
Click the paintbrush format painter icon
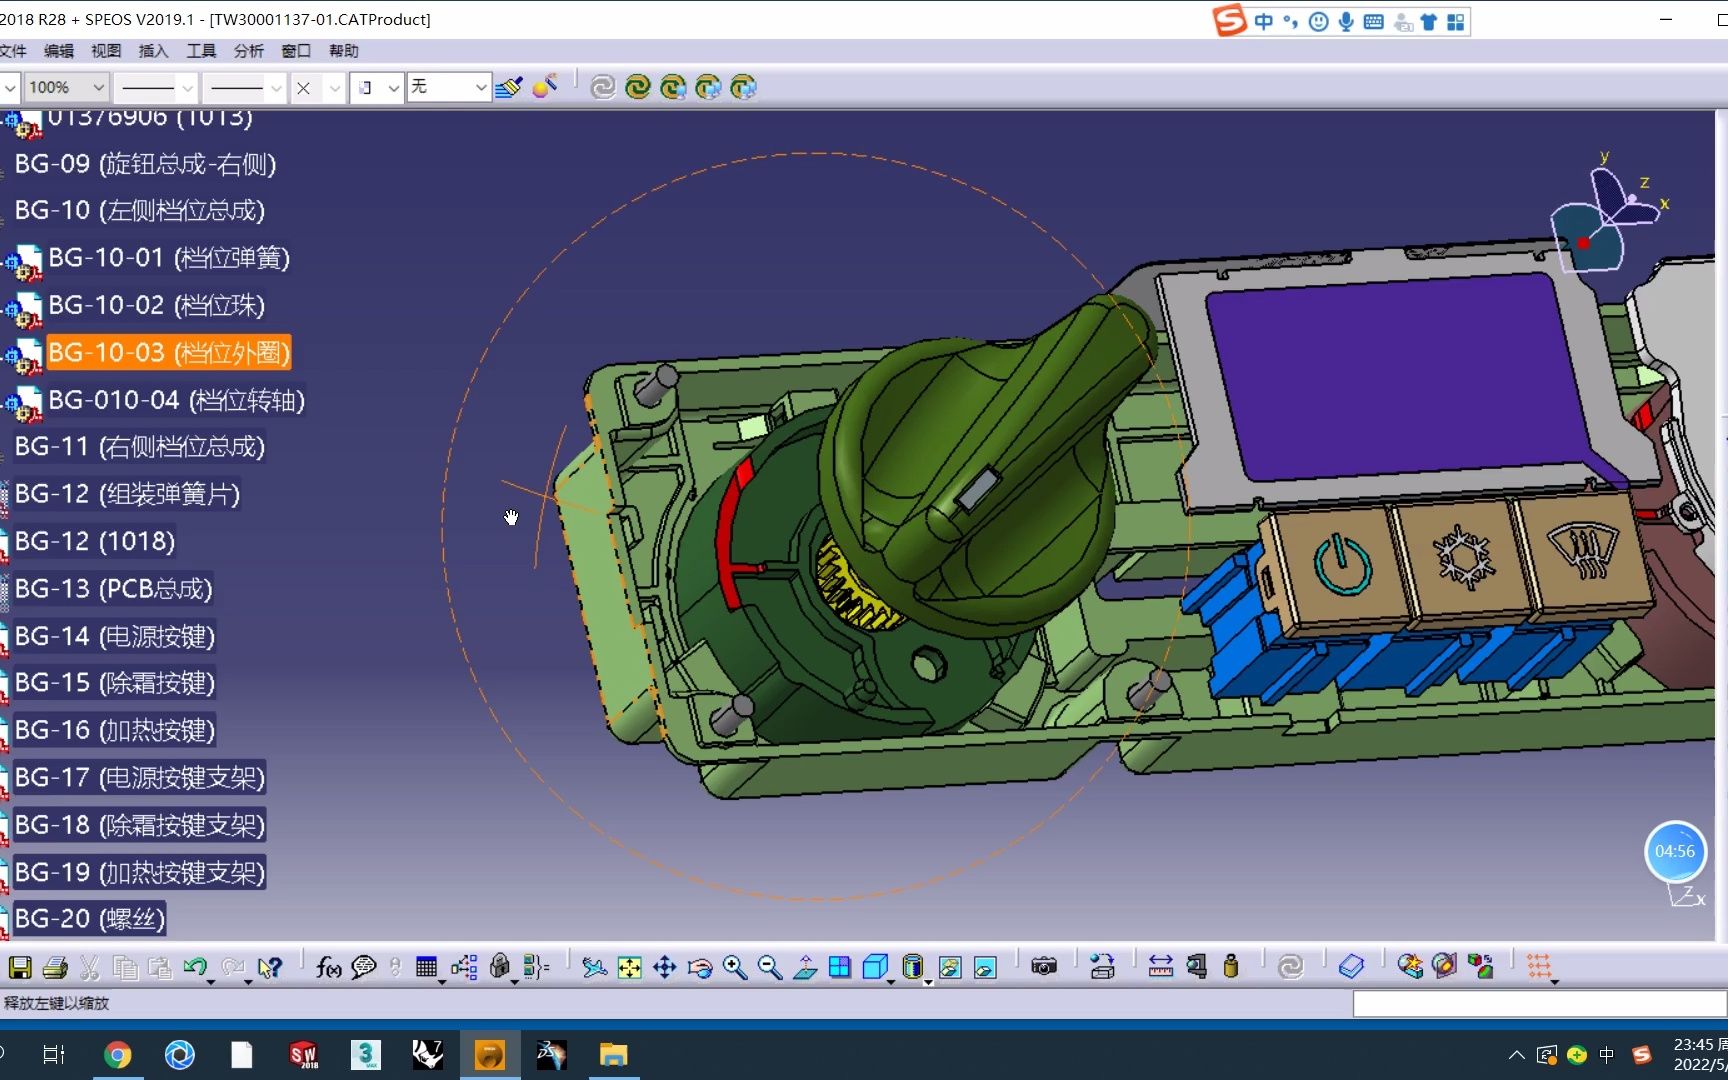pos(509,87)
